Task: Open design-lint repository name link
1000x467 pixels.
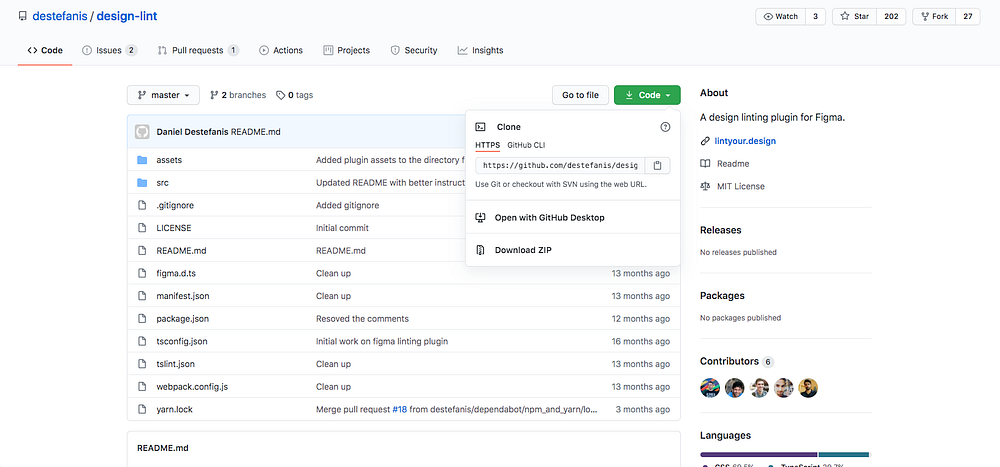Action: [x=127, y=16]
